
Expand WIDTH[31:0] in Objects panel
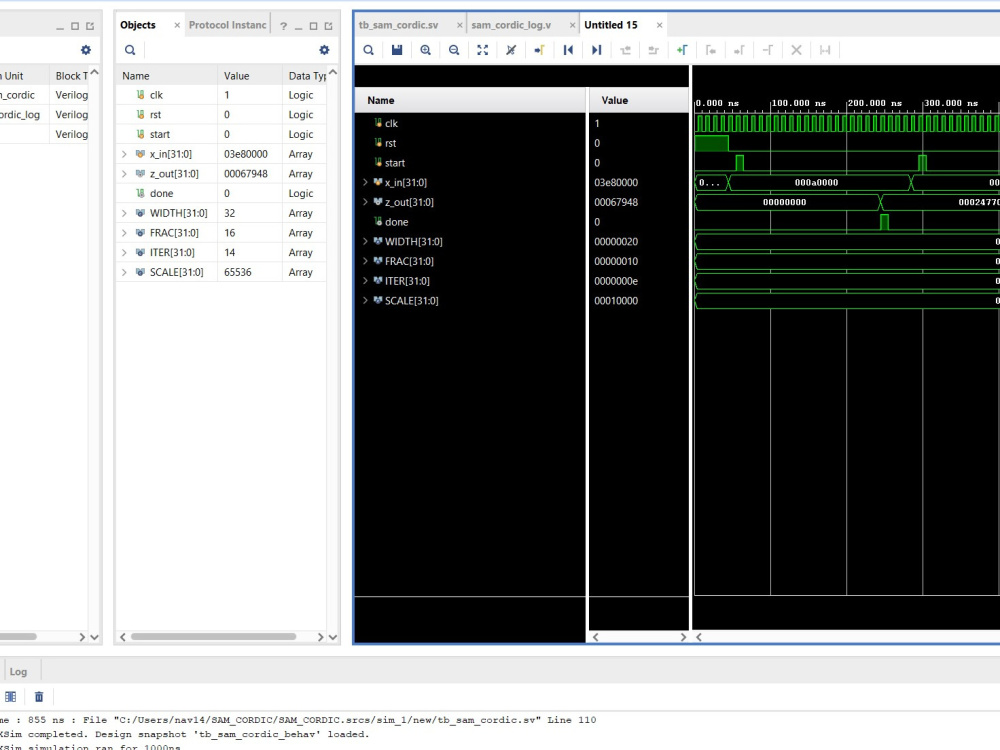coord(124,214)
